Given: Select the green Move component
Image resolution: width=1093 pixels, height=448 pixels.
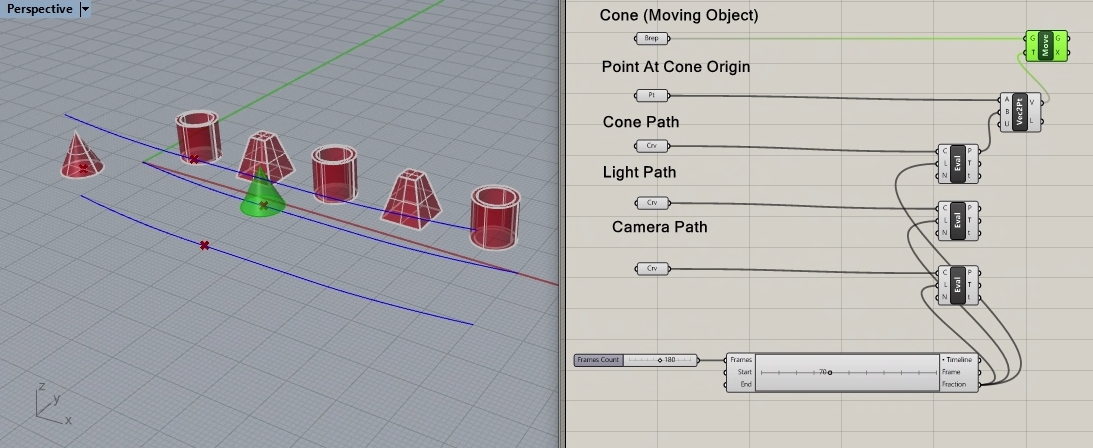Looking at the screenshot, I should [x=1046, y=45].
